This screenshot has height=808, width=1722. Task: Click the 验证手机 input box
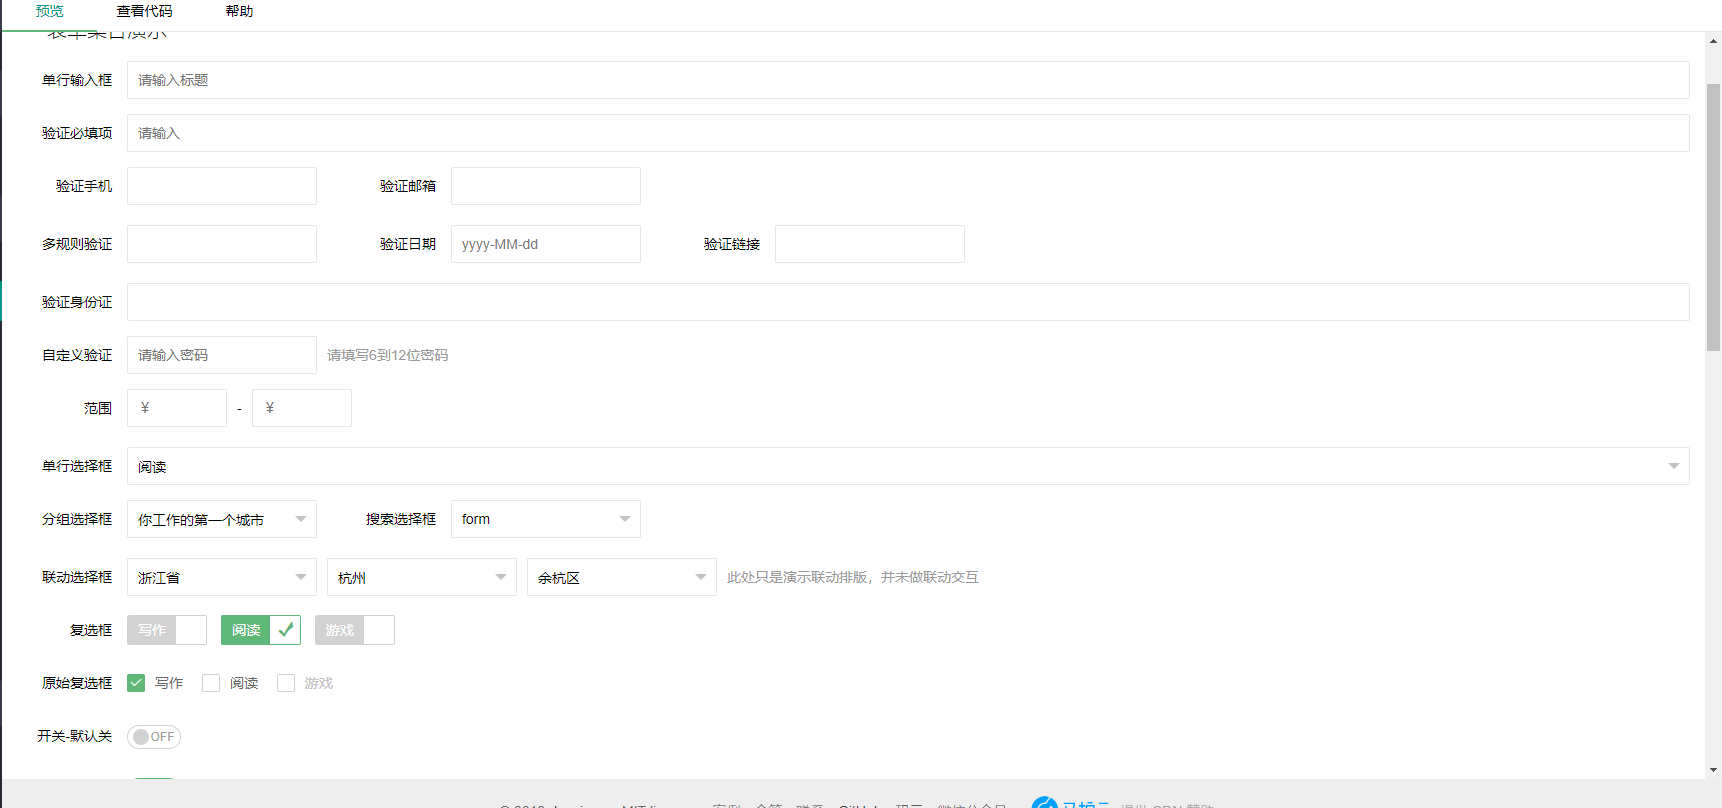(x=221, y=186)
